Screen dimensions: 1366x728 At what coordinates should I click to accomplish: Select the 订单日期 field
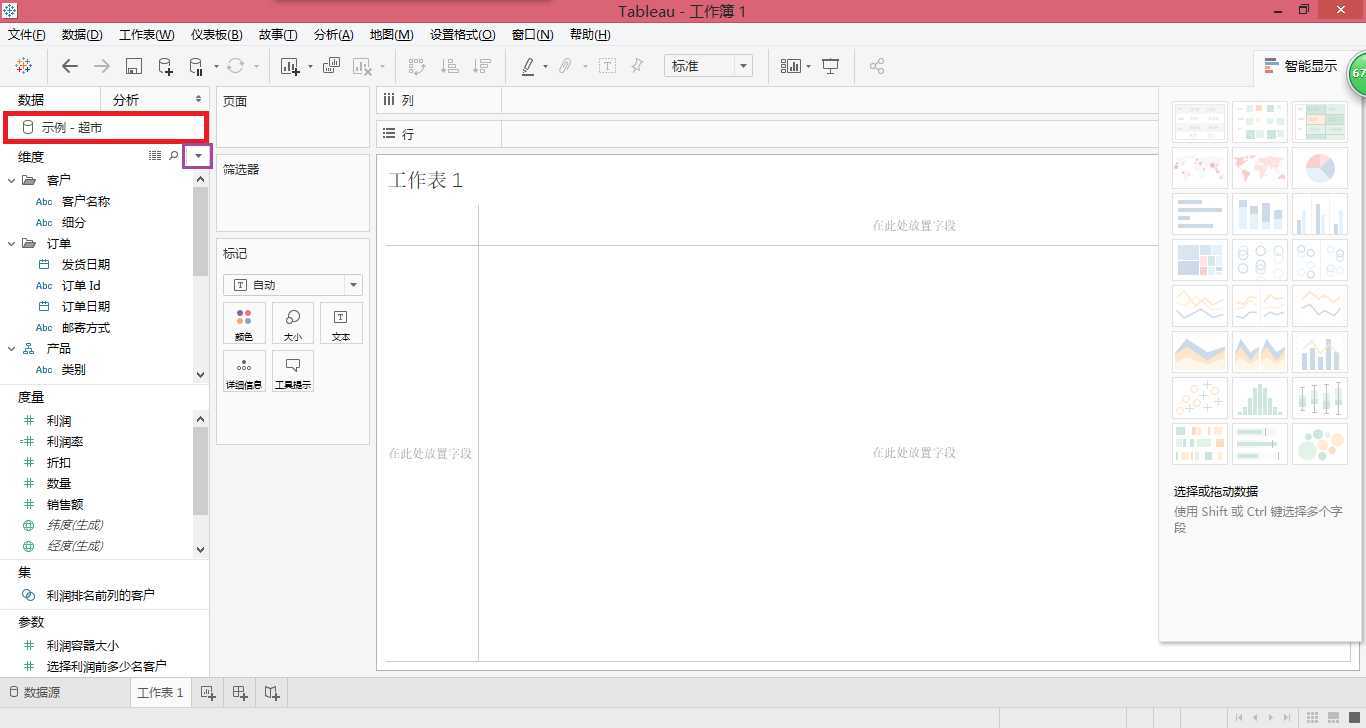tap(86, 306)
